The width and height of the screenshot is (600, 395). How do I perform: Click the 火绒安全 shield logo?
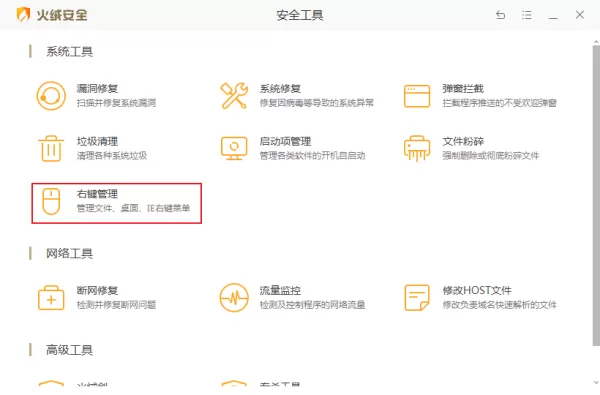pos(23,15)
